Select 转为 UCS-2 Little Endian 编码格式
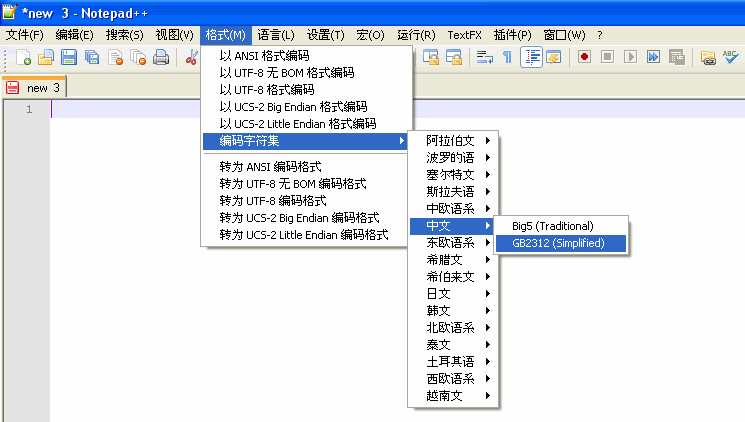The image size is (745, 422). click(x=305, y=235)
